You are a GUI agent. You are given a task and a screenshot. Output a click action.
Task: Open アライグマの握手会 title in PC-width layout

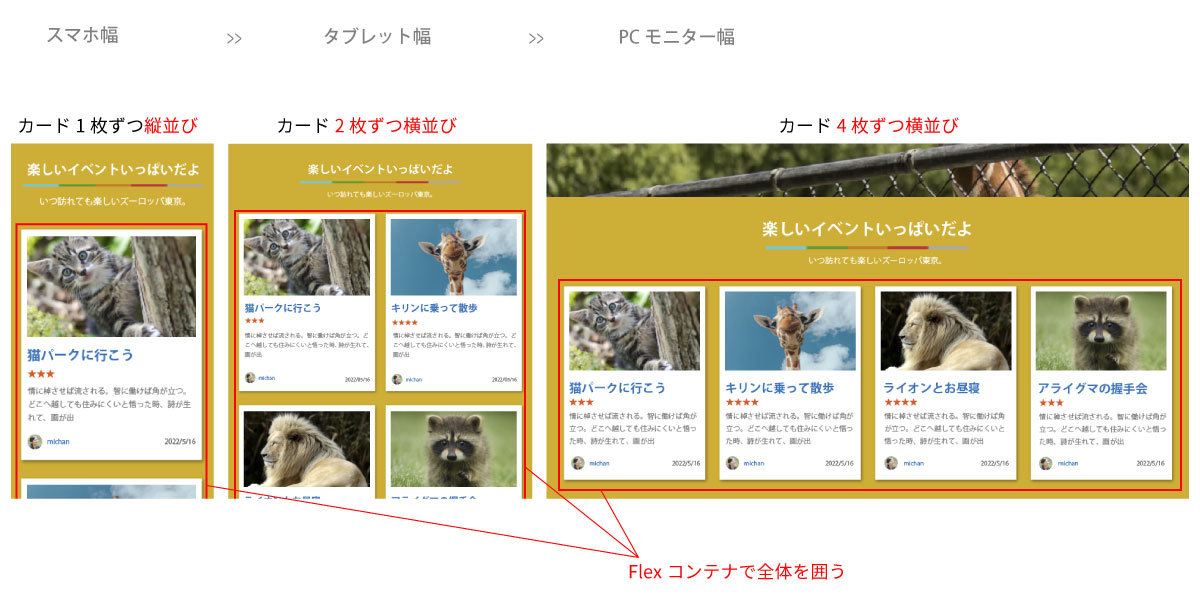click(1093, 387)
